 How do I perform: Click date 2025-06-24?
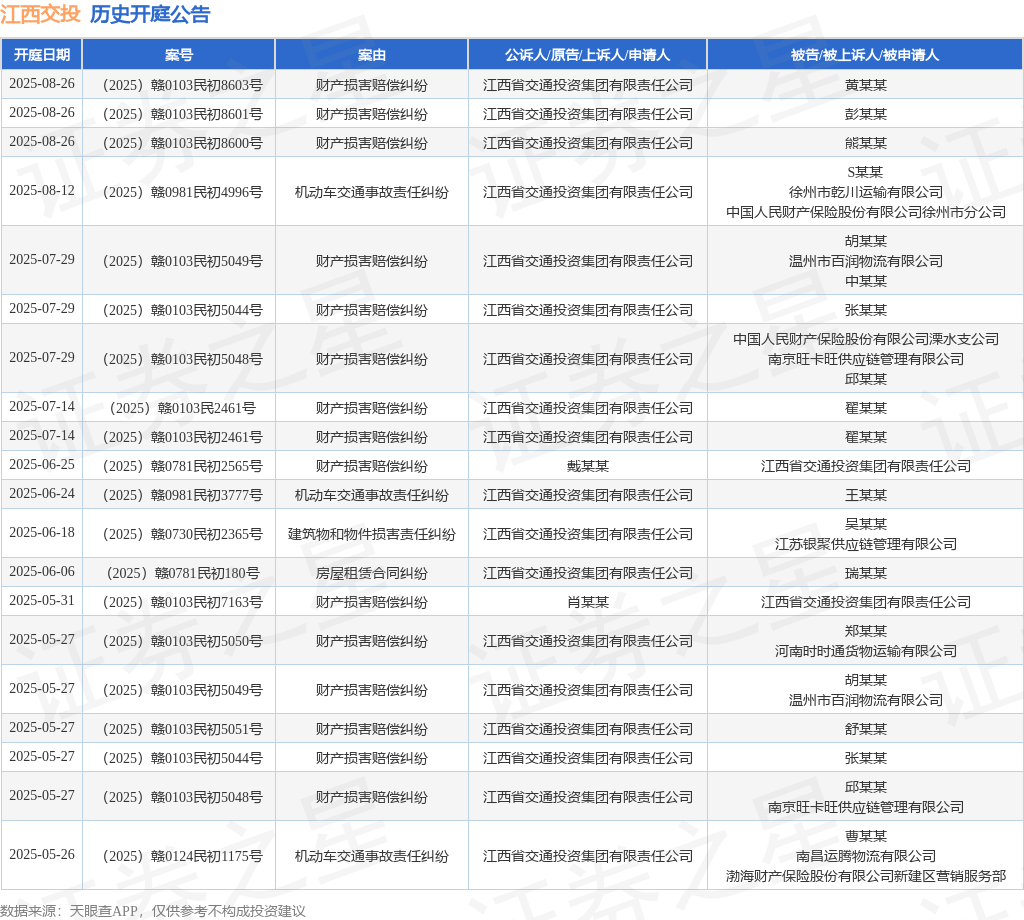click(x=42, y=493)
